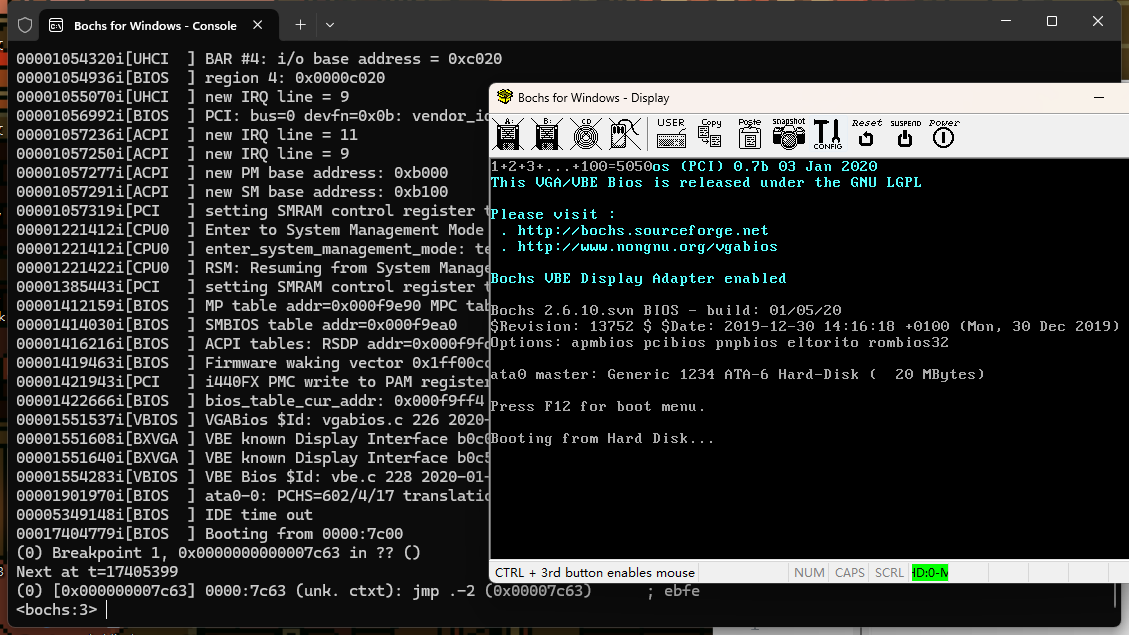The width and height of the screenshot is (1129, 635).
Task: Click 'Bochs VBE Display Adapter enabled' text
Action: click(x=638, y=279)
